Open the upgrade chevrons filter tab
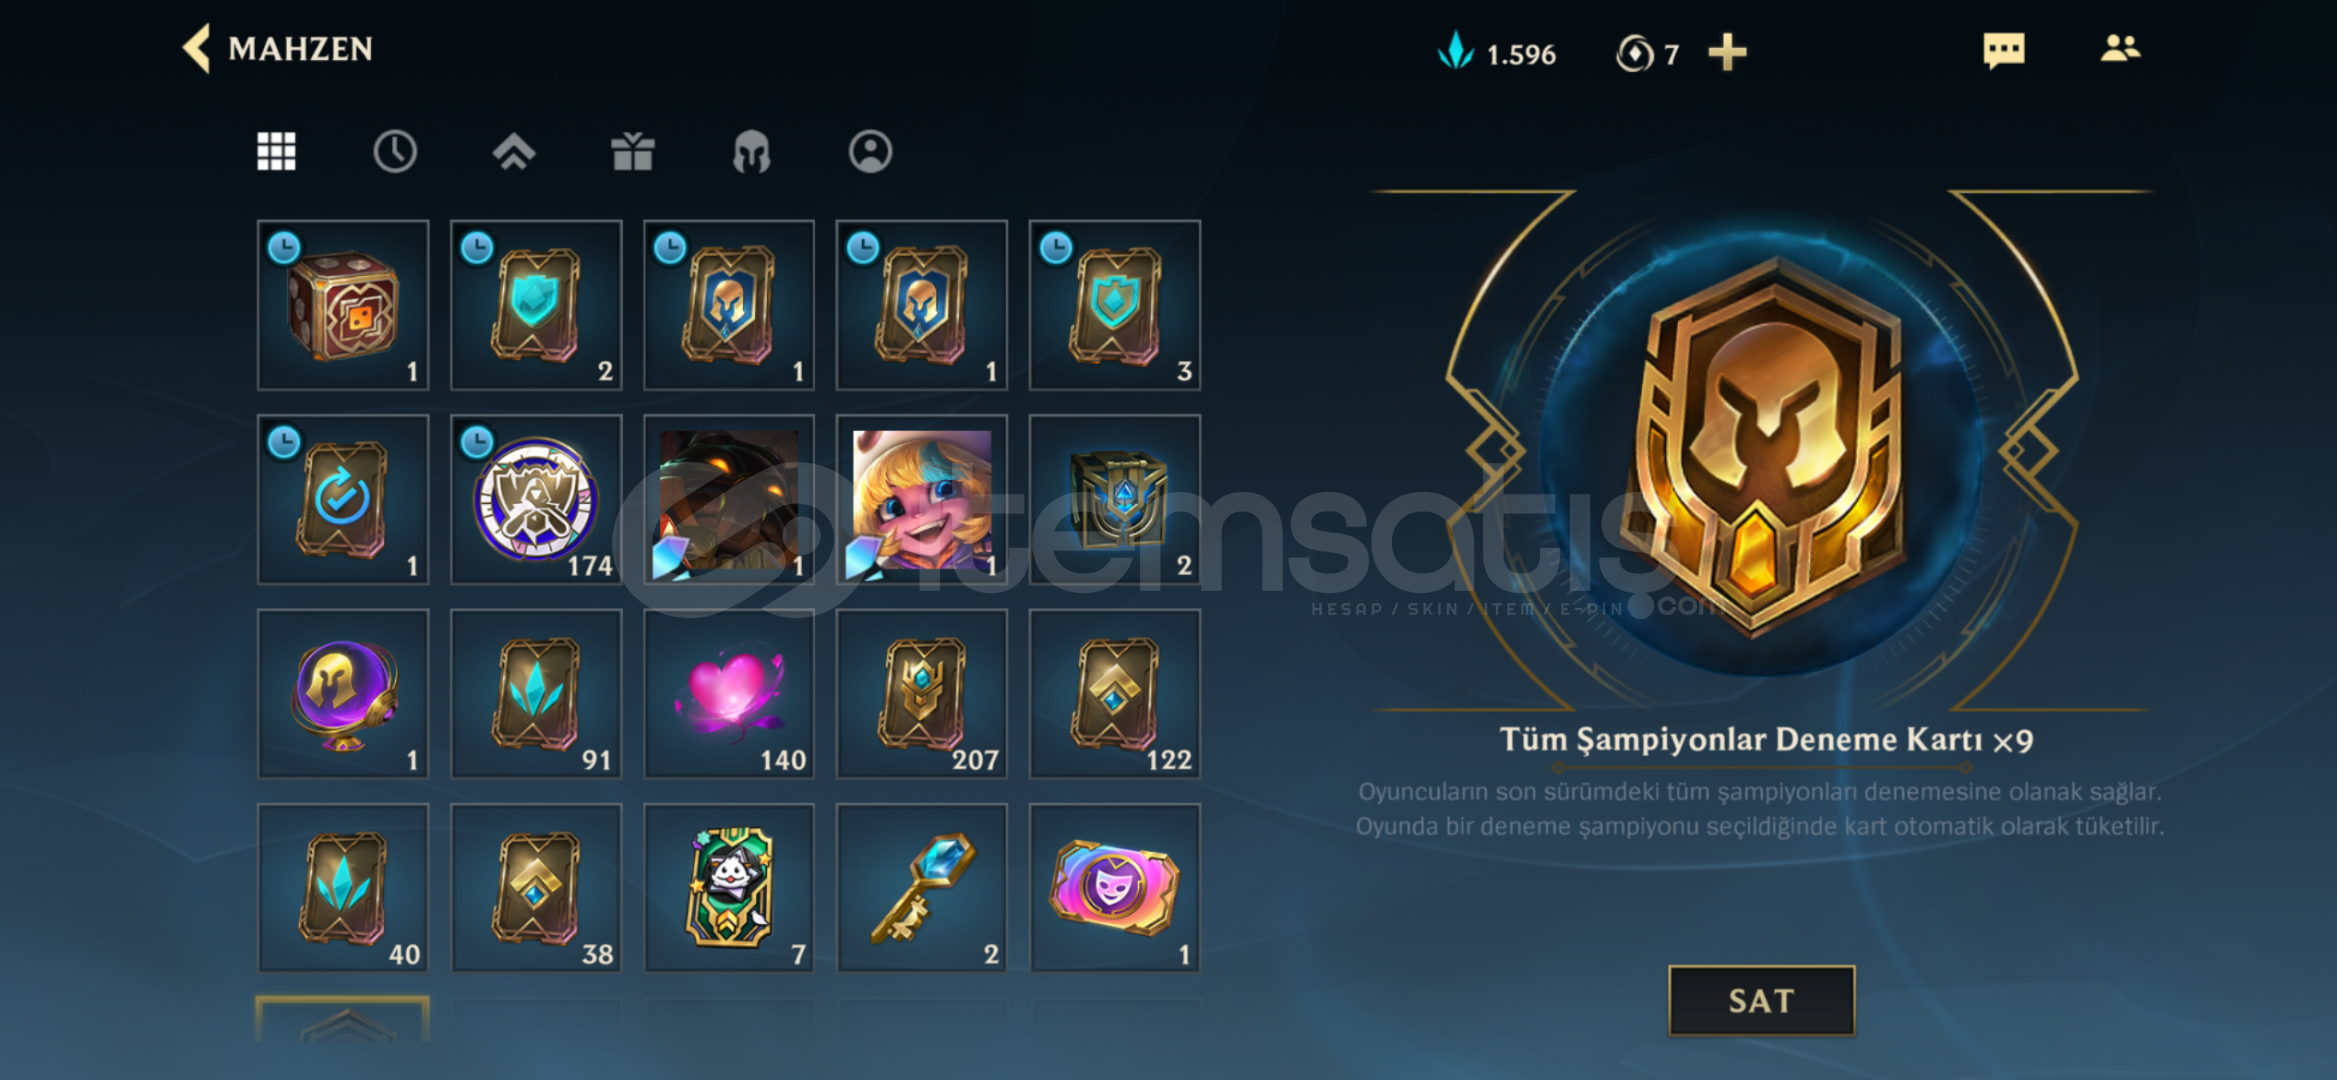Image resolution: width=2337 pixels, height=1080 pixels. (514, 152)
